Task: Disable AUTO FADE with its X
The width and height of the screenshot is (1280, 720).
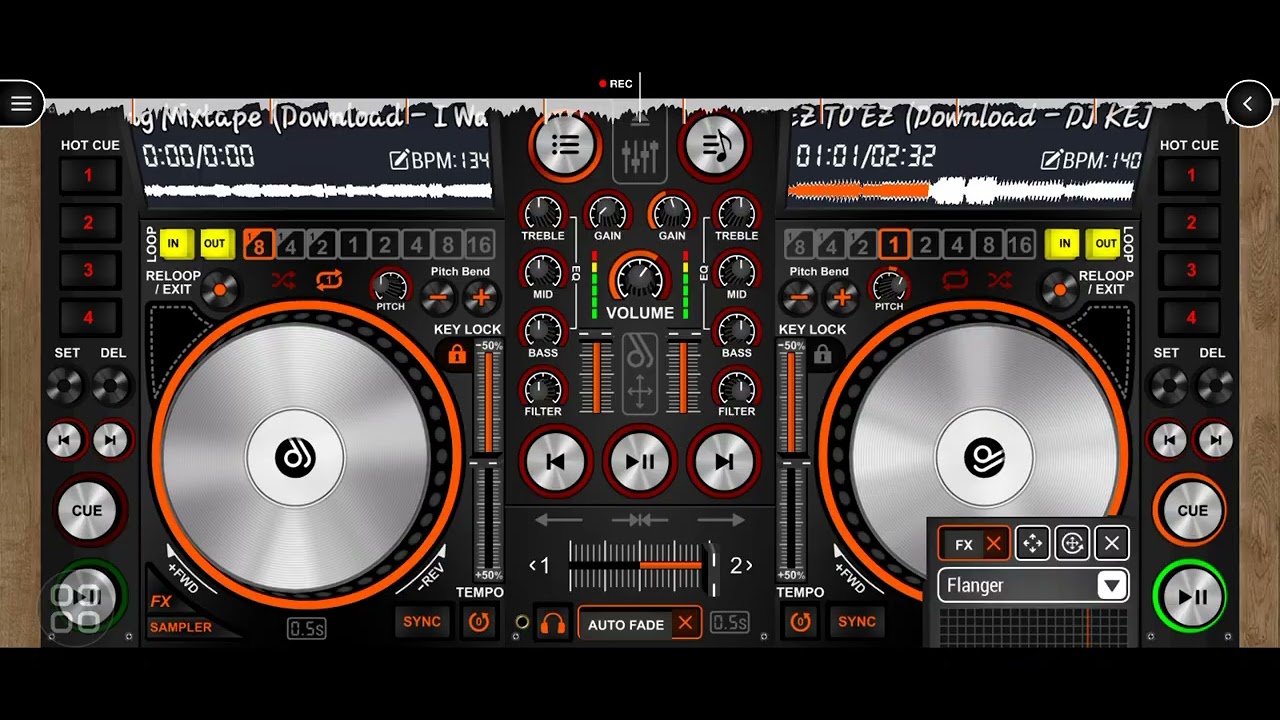Action: [x=685, y=624]
